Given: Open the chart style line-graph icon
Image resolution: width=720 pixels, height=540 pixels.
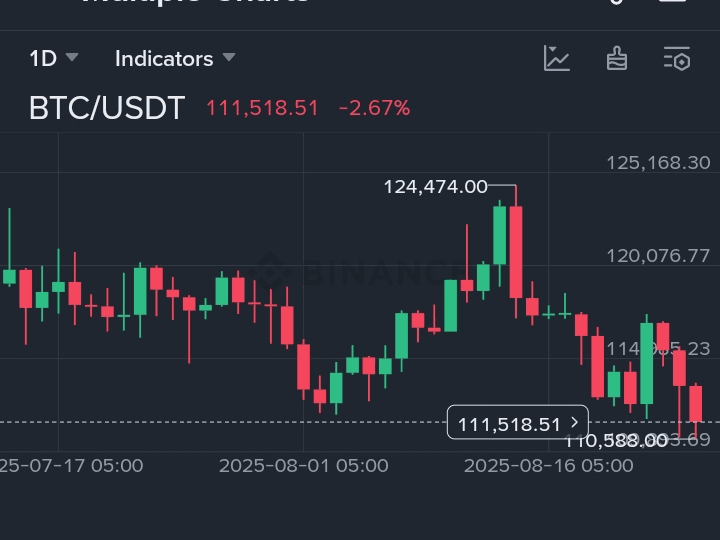Looking at the screenshot, I should pos(557,58).
